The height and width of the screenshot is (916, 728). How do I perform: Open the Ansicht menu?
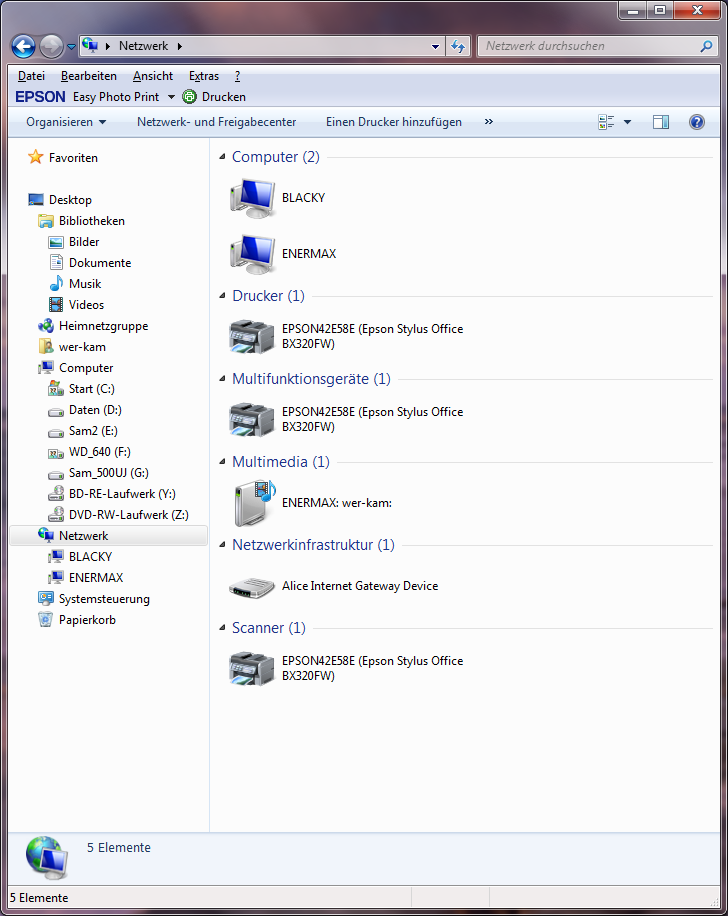click(x=153, y=76)
